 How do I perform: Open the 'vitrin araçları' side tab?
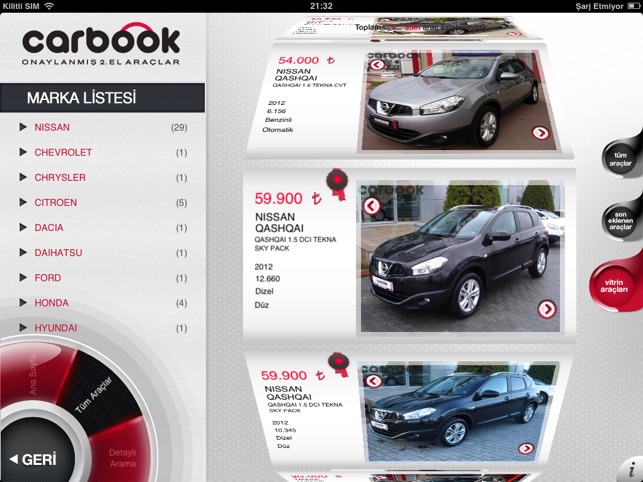(x=614, y=286)
